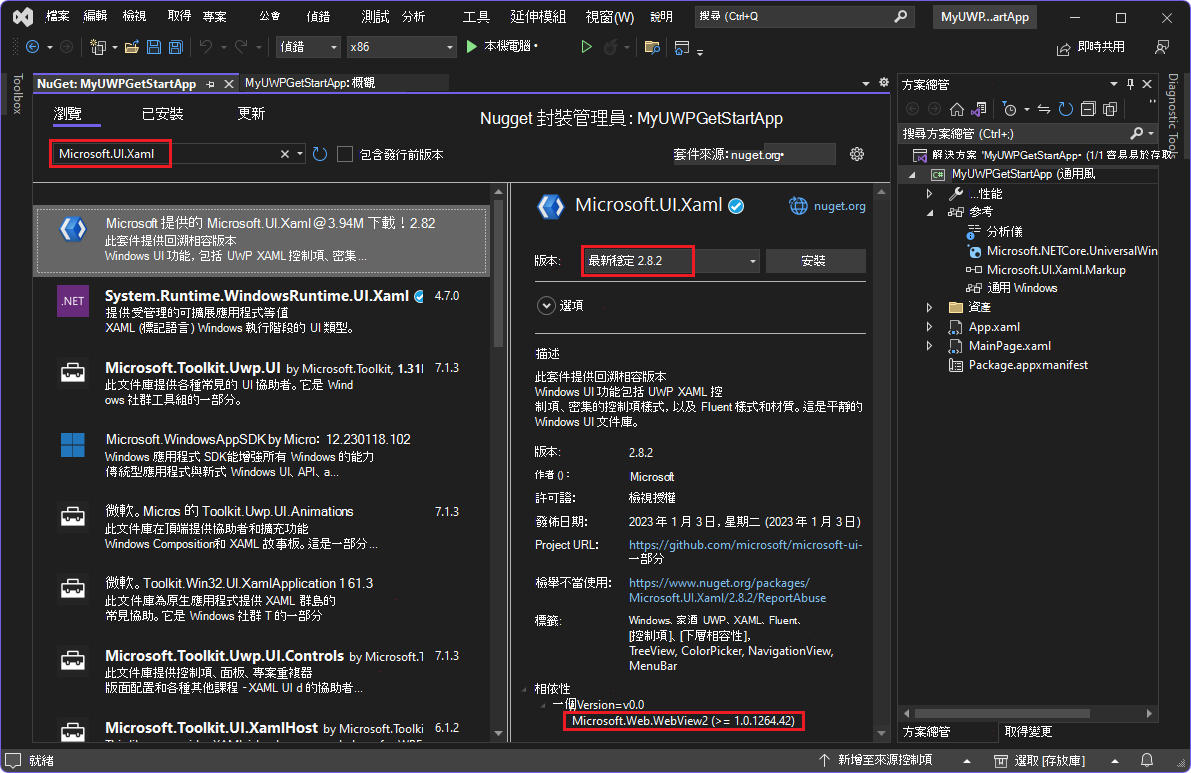1191x773 pixels.
Task: Click Pending Changes Filter clock icon
Action: pyautogui.click(x=1009, y=109)
